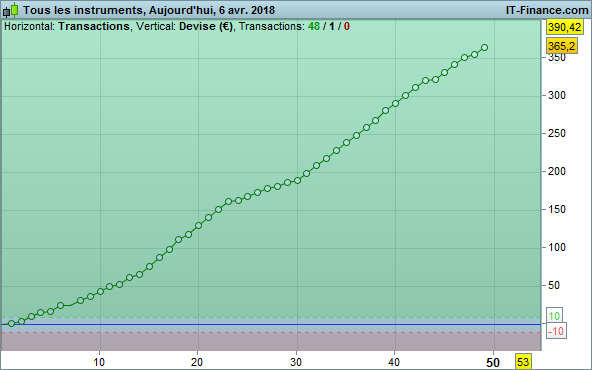The width and height of the screenshot is (592, 370).
Task: Click the yellow 390,42 price label
Action: click(564, 27)
